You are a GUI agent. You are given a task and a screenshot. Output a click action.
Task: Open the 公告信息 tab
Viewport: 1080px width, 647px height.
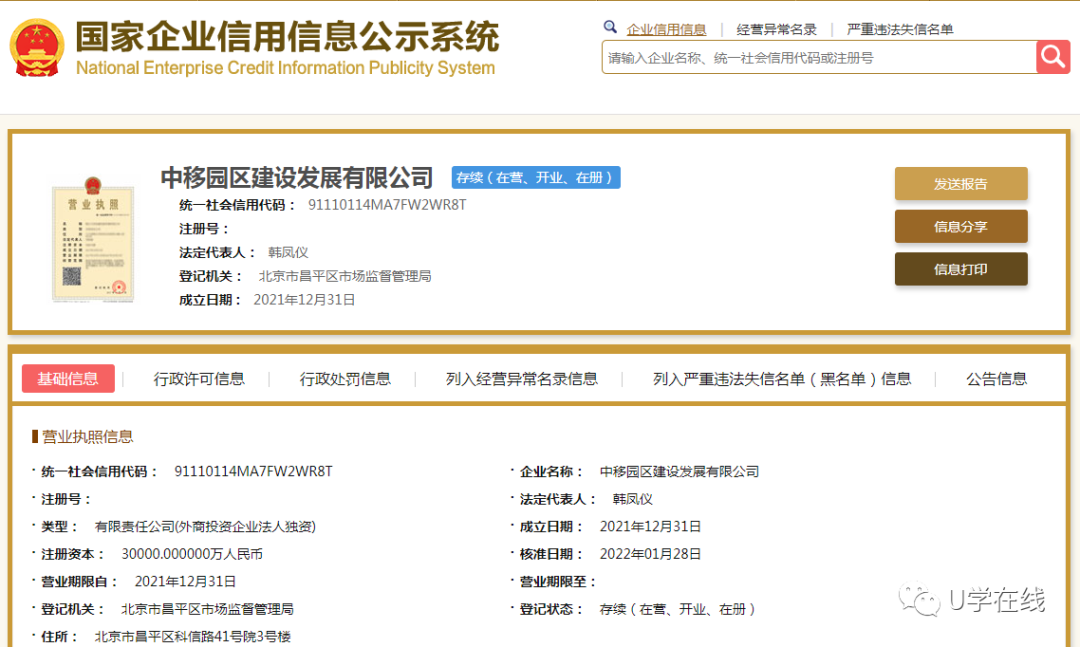[996, 379]
